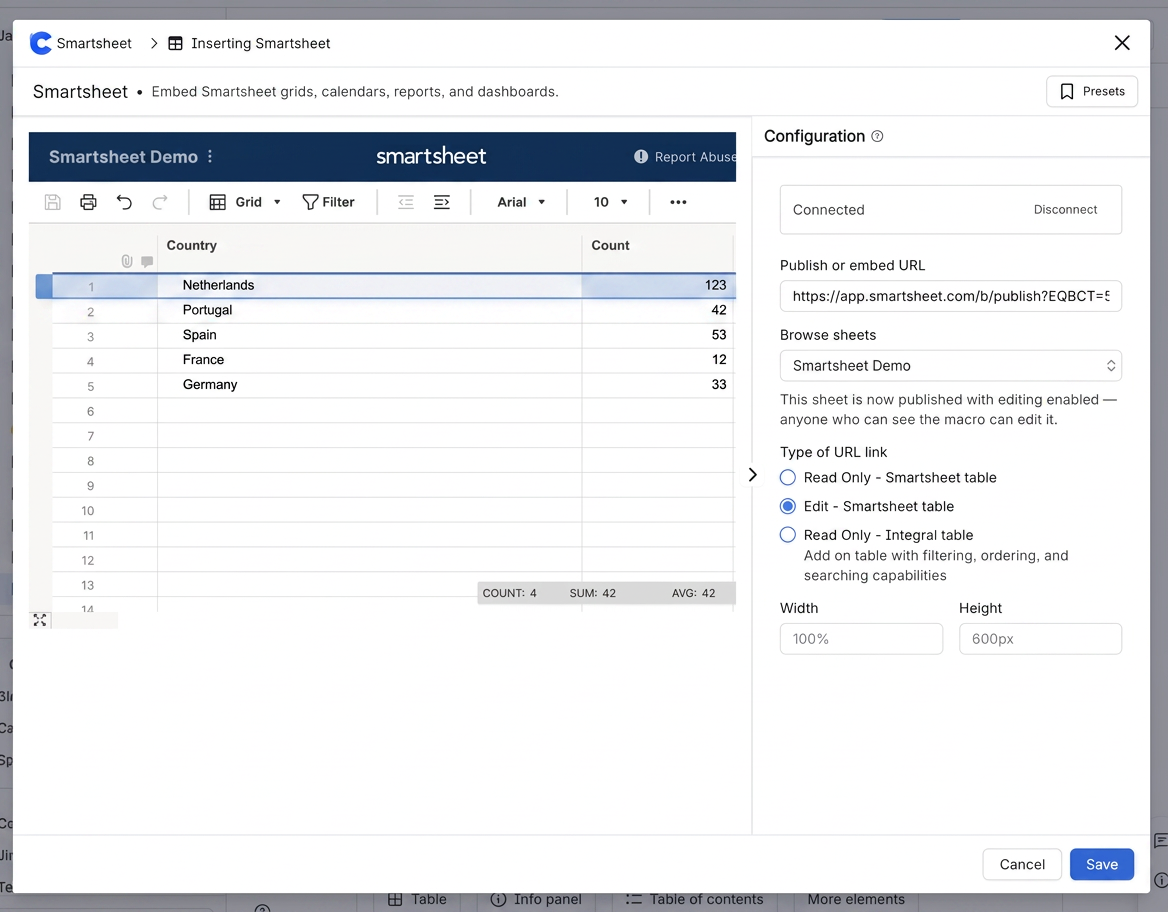Open the Smartsheet Demo vertical dots menu
This screenshot has height=912, width=1168.
click(x=210, y=156)
